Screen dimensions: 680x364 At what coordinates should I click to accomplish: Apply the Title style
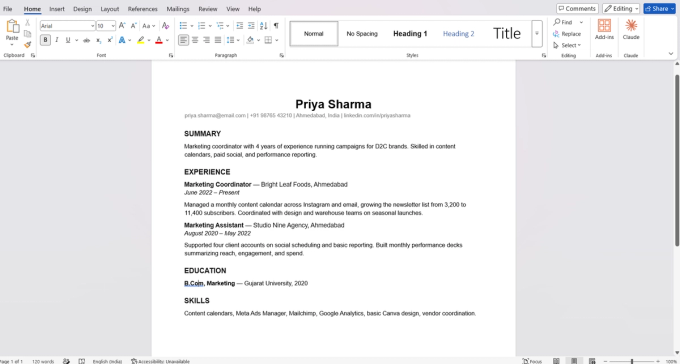click(507, 33)
